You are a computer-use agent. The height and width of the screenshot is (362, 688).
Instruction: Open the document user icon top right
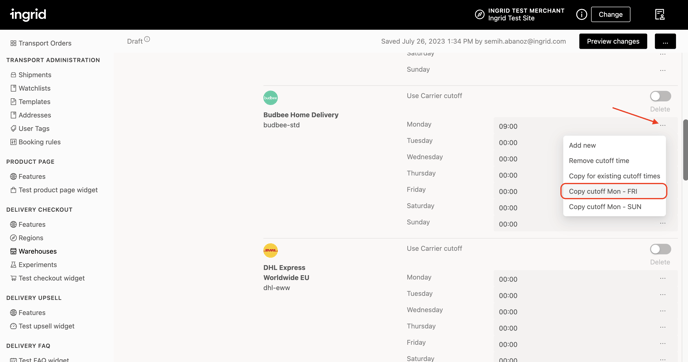pyautogui.click(x=659, y=14)
